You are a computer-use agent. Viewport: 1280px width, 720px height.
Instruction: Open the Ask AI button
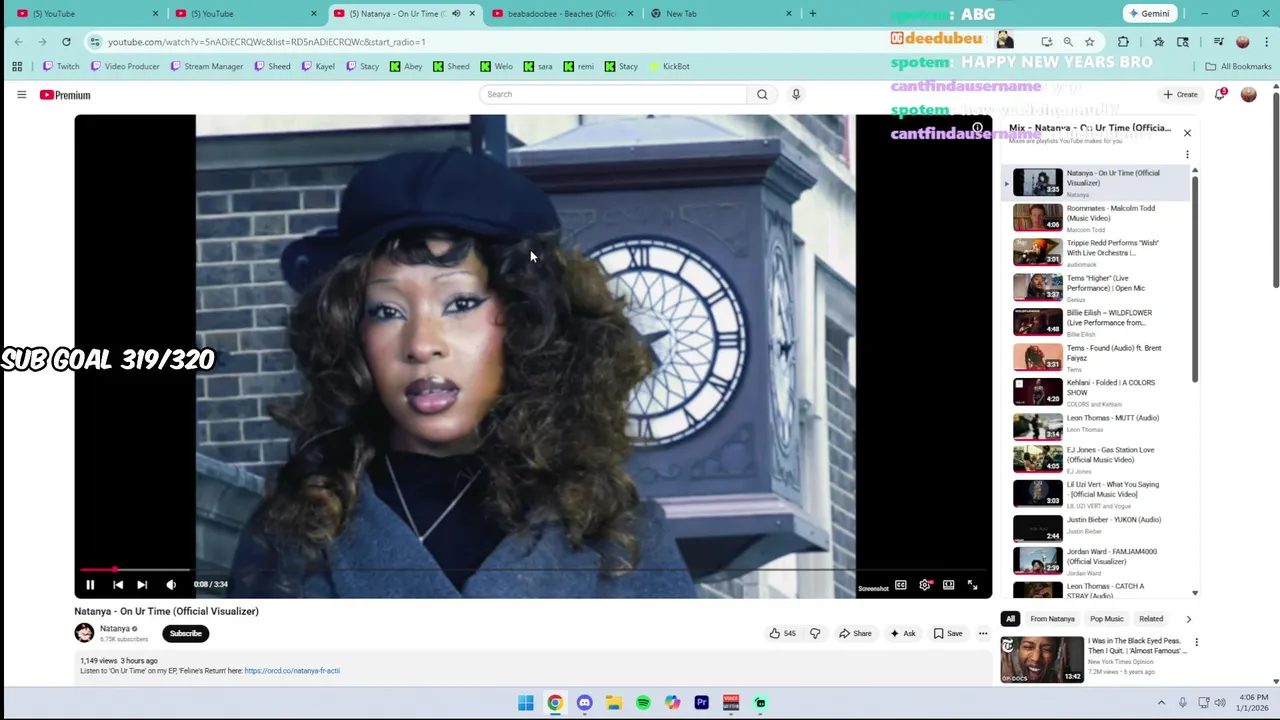click(902, 633)
